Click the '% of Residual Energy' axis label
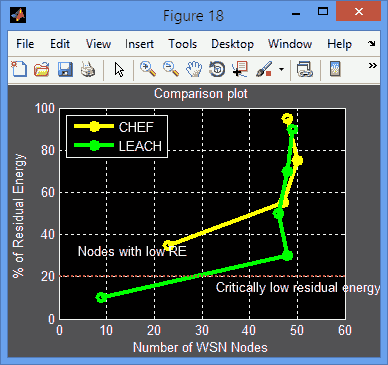This screenshot has width=388, height=365. (19, 216)
